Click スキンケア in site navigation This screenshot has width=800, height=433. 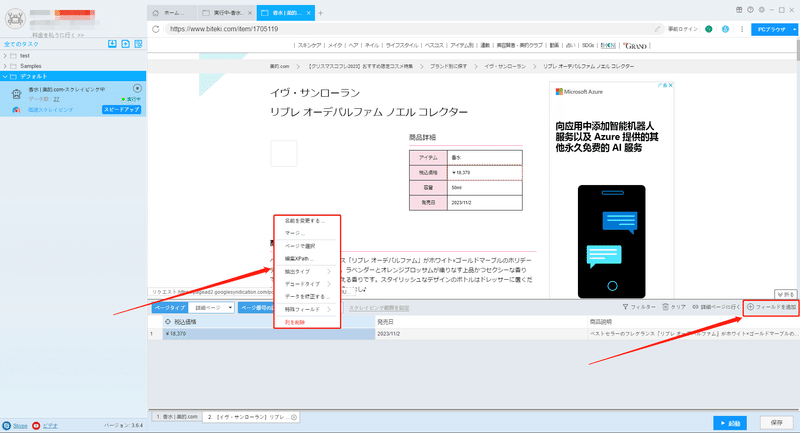tap(309, 45)
